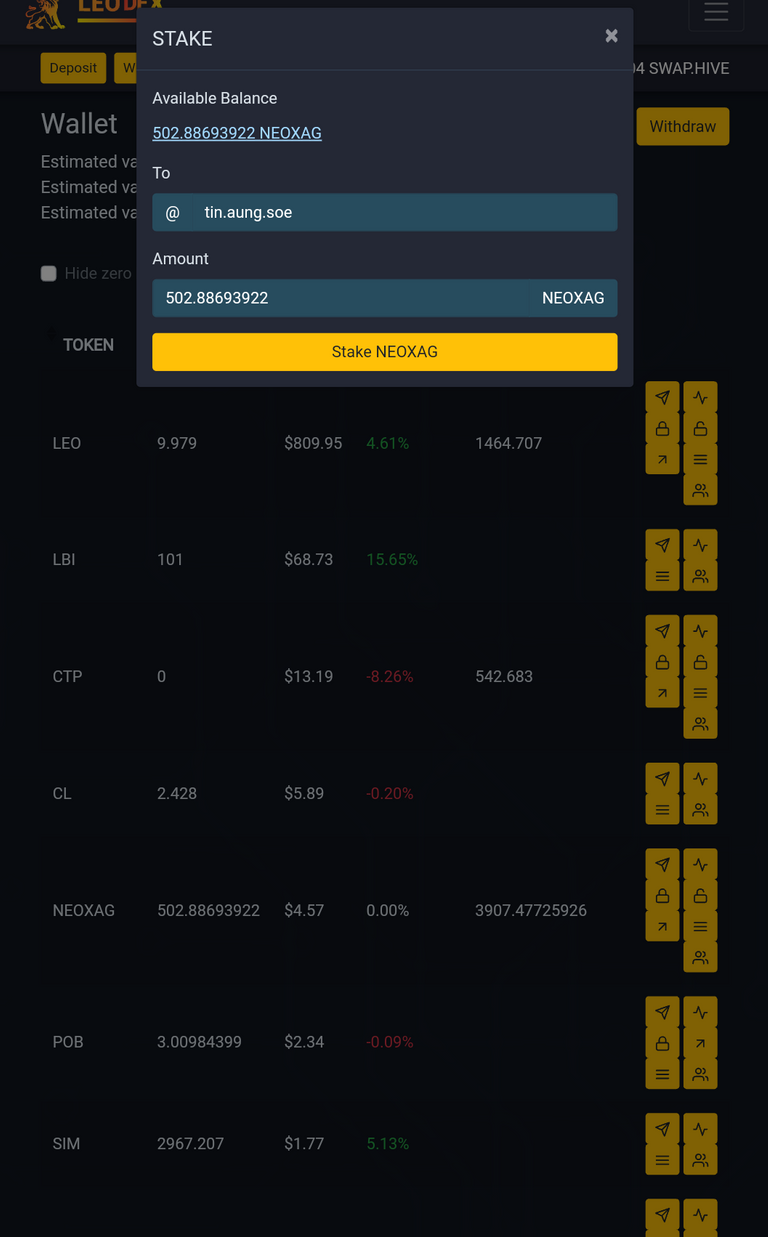Screen dimensions: 768x1237
Task: Open the history list icon for POB
Action: pos(662,1074)
